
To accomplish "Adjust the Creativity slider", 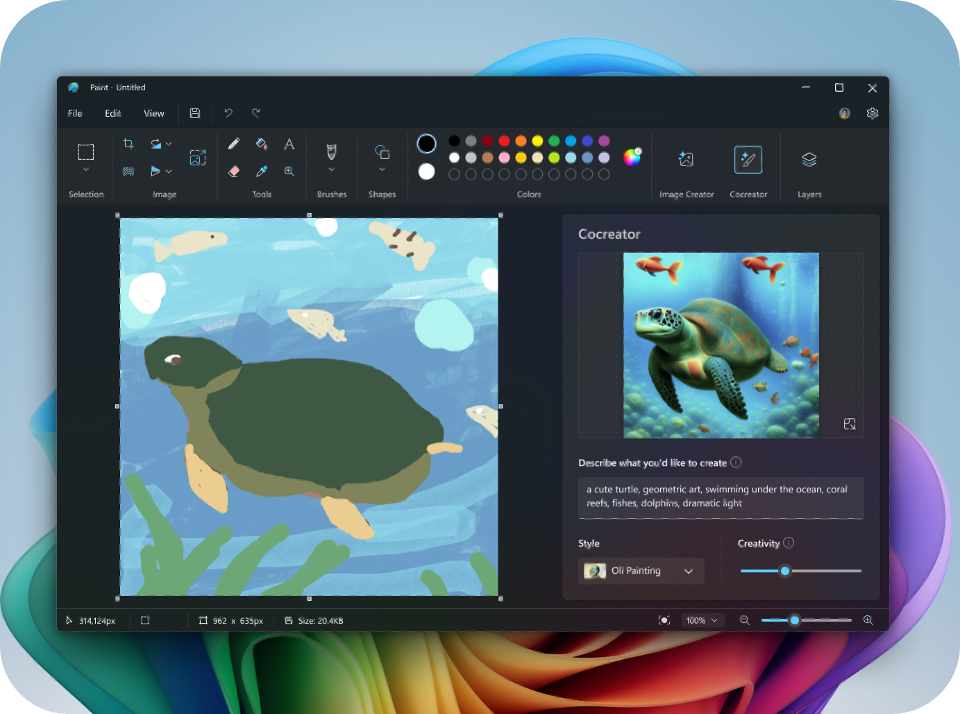I will tap(784, 571).
